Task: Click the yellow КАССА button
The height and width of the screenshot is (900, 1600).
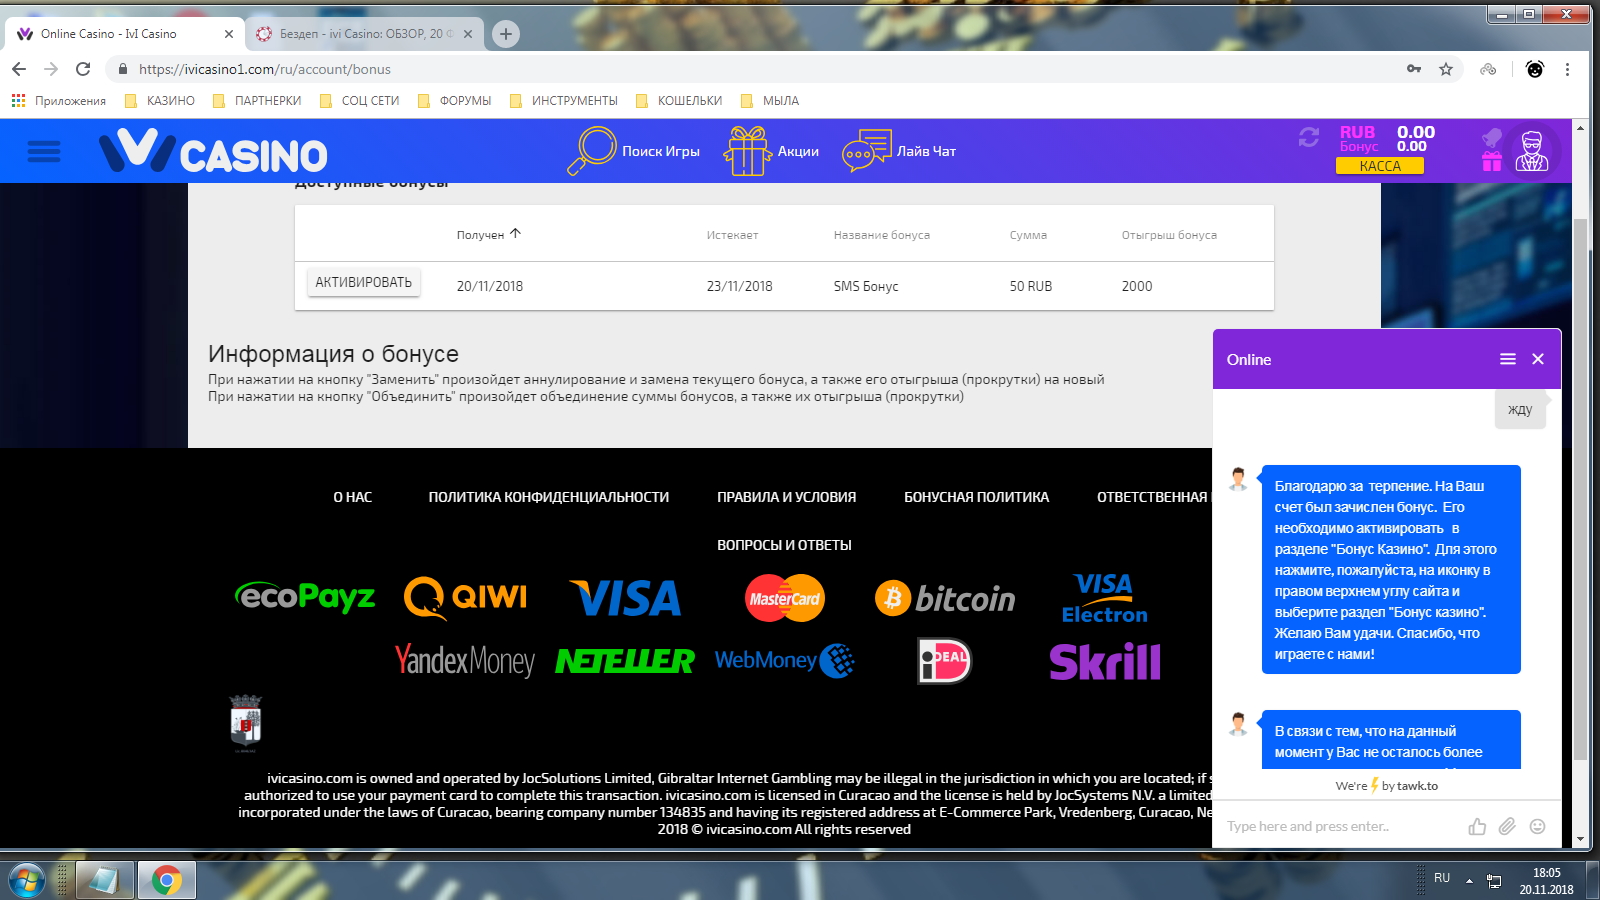Action: [x=1380, y=166]
